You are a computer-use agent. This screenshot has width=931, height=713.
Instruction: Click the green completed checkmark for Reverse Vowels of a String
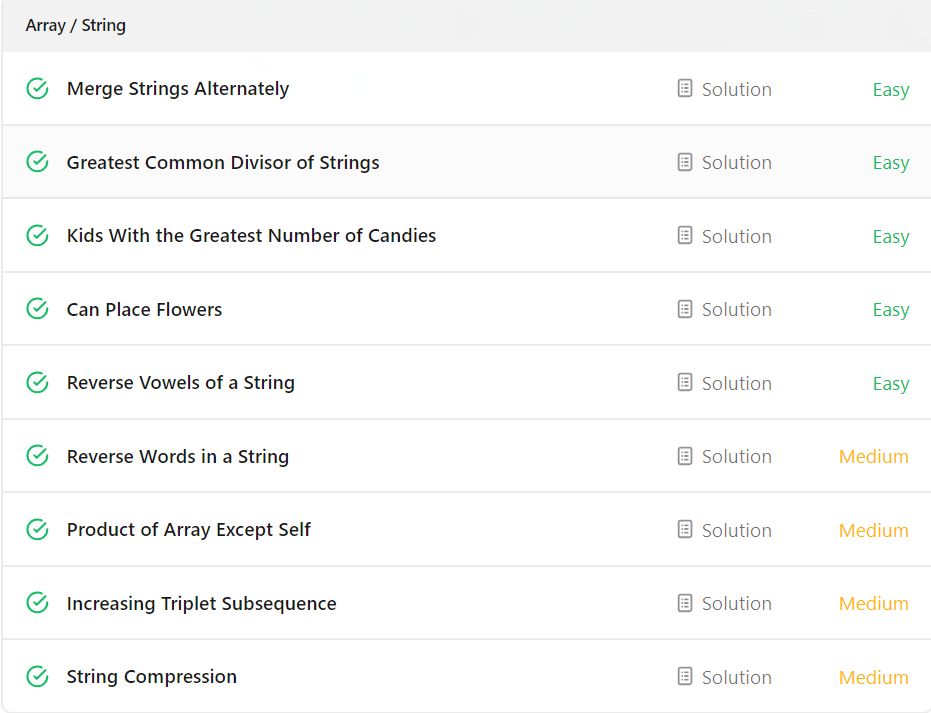37,382
